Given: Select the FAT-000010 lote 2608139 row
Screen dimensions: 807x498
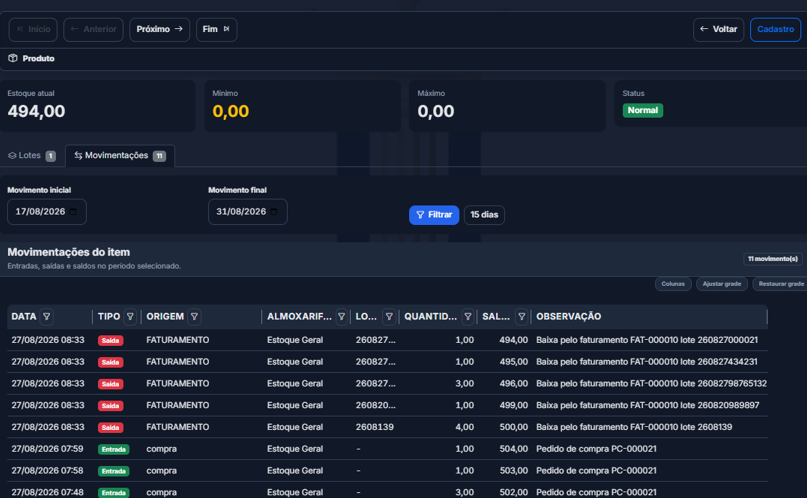Looking at the screenshot, I should (x=388, y=427).
